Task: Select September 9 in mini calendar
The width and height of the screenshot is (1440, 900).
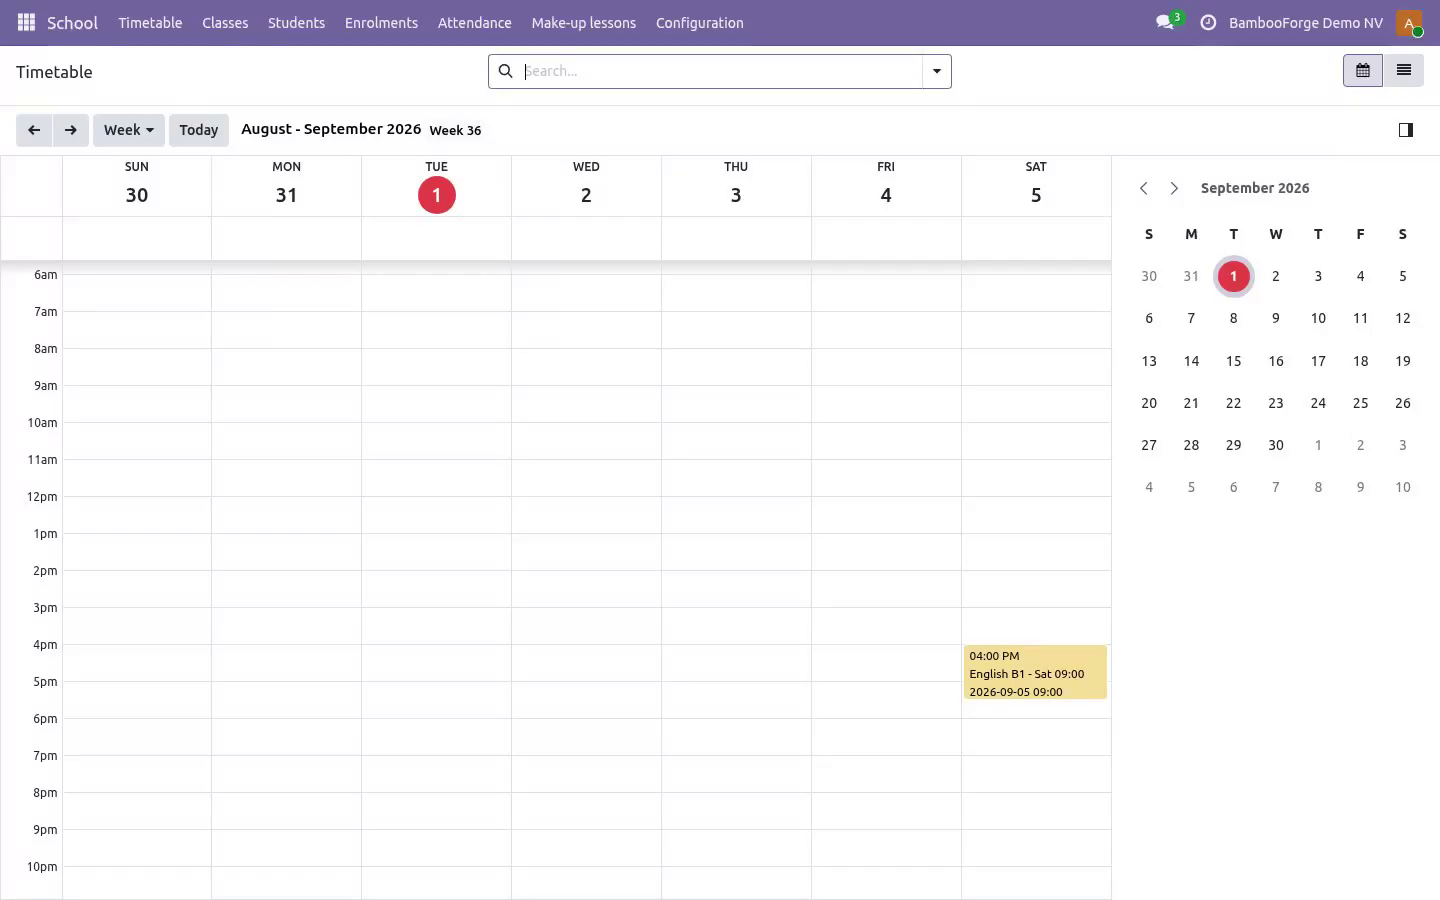Action: pyautogui.click(x=1276, y=318)
